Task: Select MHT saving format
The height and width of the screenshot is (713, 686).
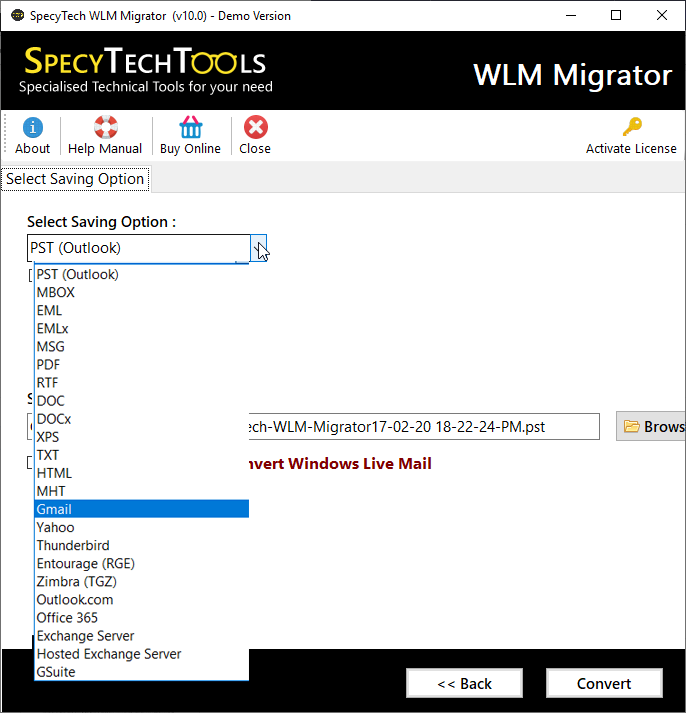Action: [142, 491]
